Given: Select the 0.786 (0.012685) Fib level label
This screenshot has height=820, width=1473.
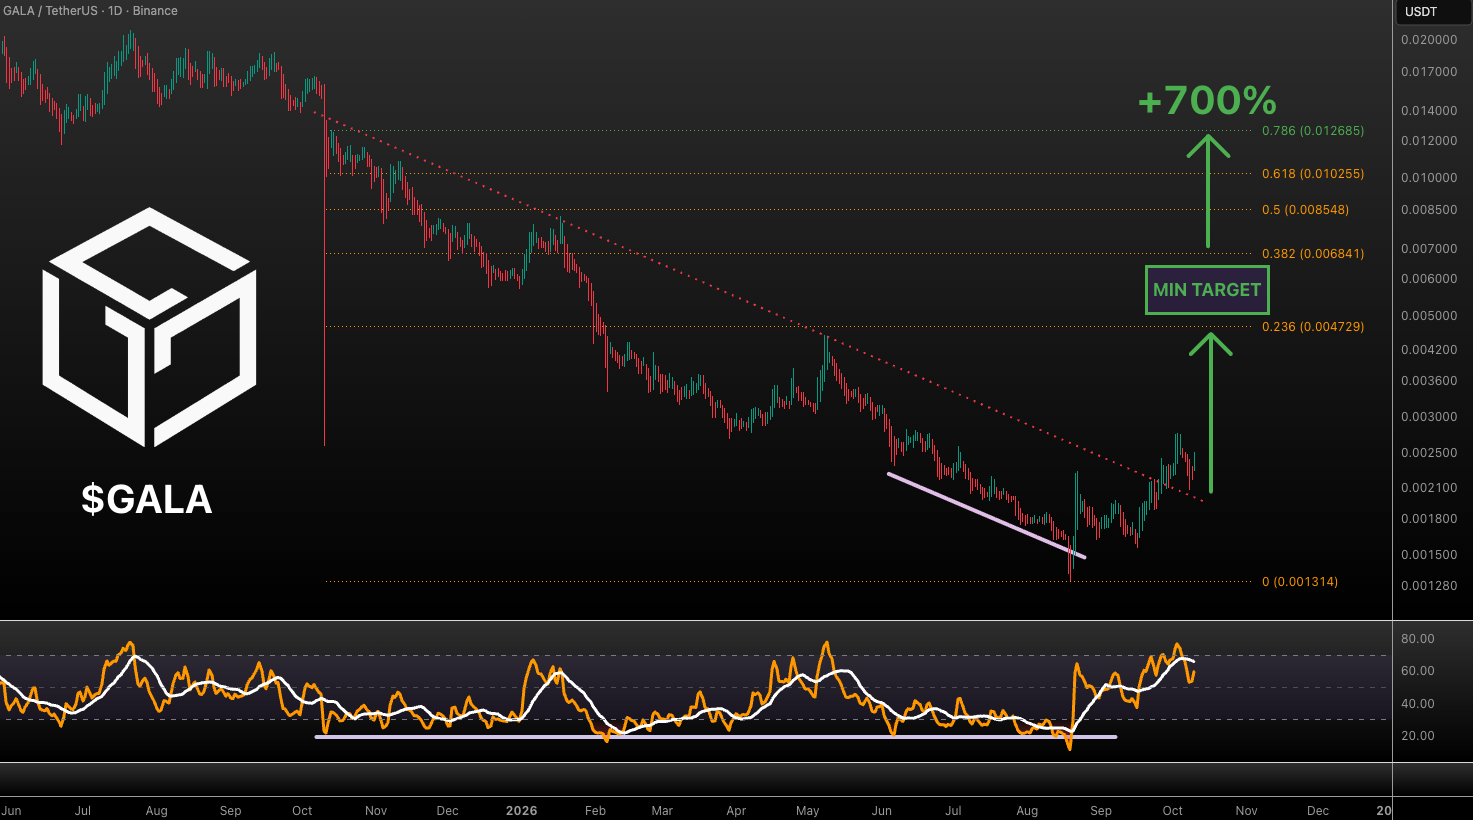Looking at the screenshot, I should point(1312,131).
